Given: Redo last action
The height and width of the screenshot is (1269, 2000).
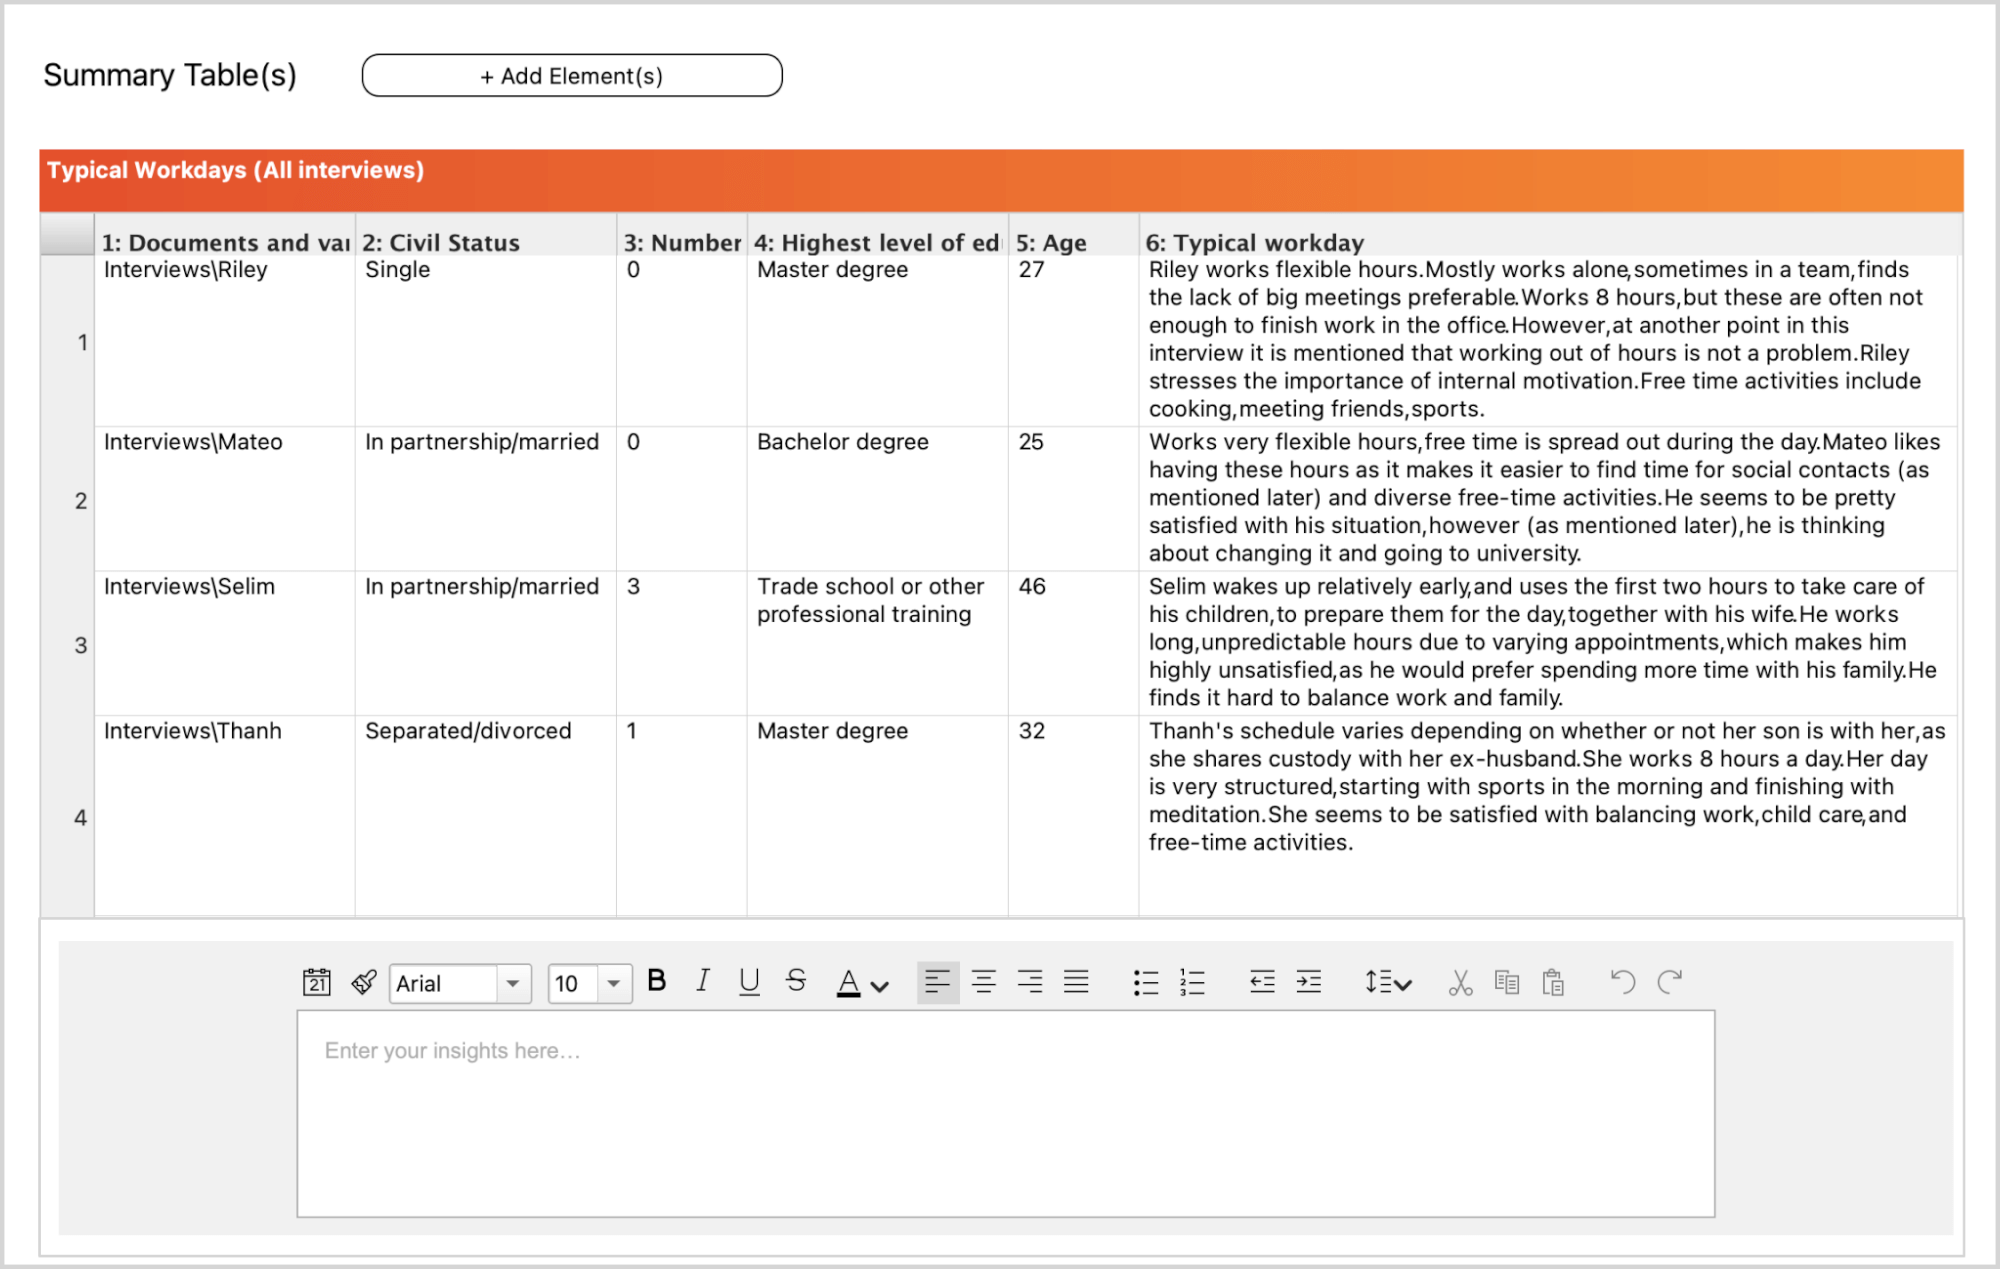Looking at the screenshot, I should click(1670, 982).
